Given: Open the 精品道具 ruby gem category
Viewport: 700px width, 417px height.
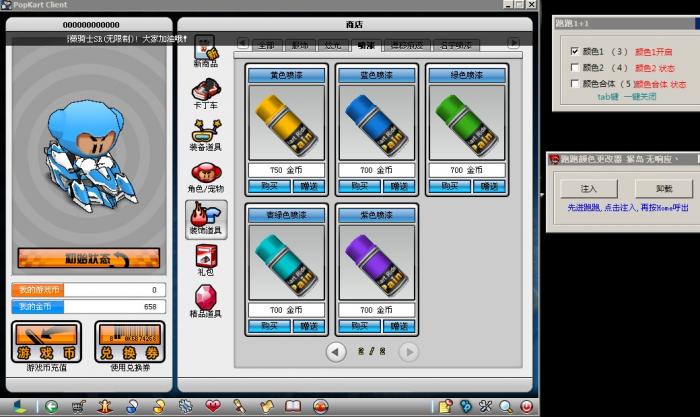Looking at the screenshot, I should 206,301.
